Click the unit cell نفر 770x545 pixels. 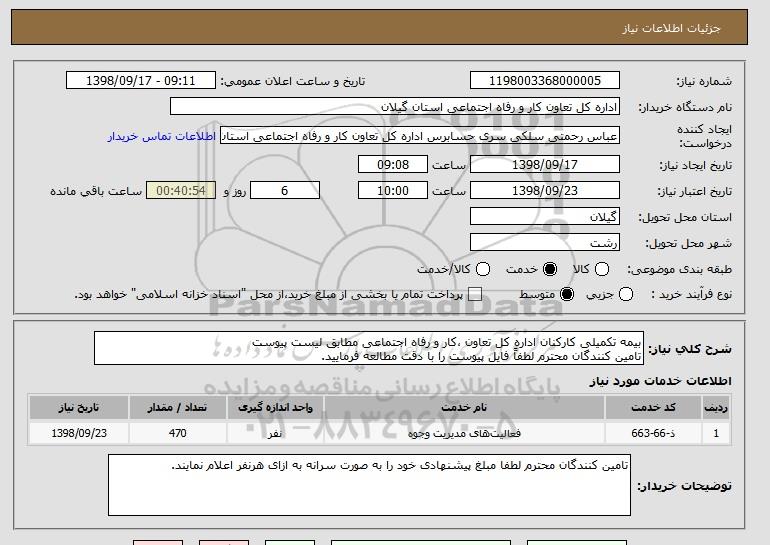click(275, 433)
